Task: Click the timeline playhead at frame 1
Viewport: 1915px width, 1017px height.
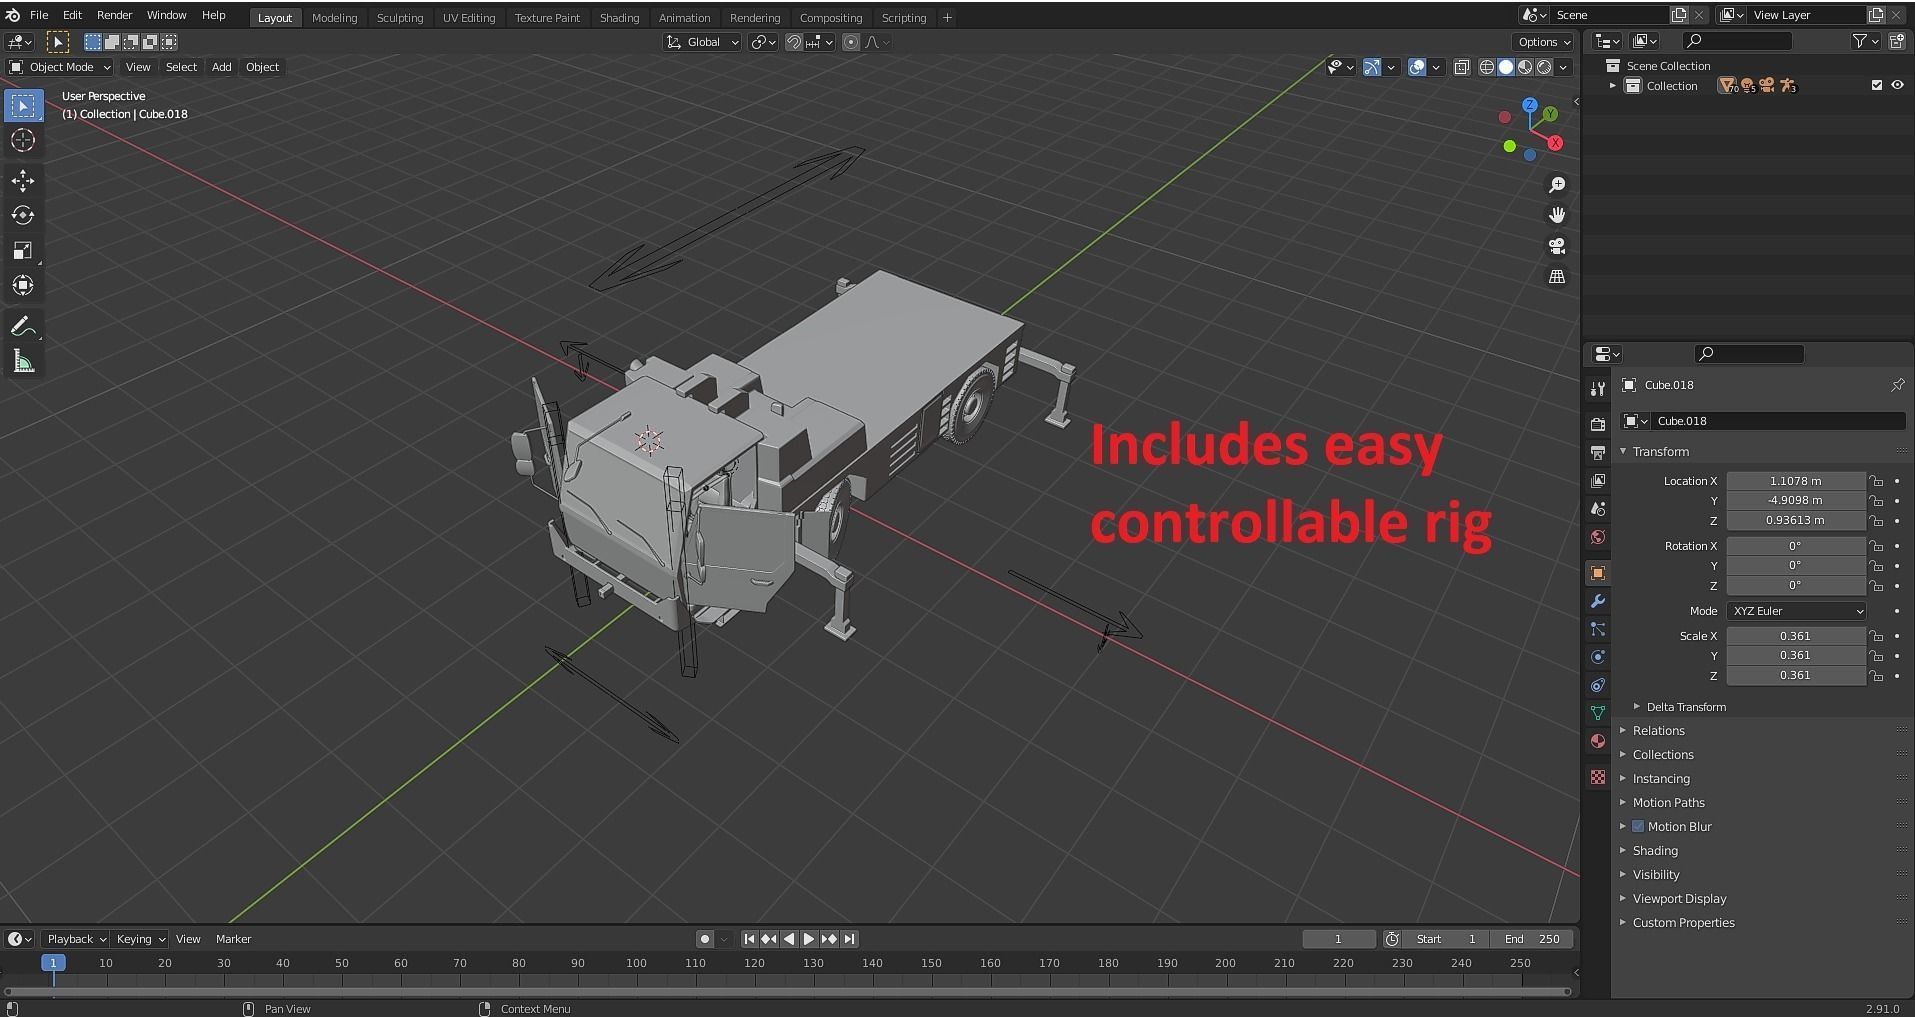Action: tap(53, 963)
